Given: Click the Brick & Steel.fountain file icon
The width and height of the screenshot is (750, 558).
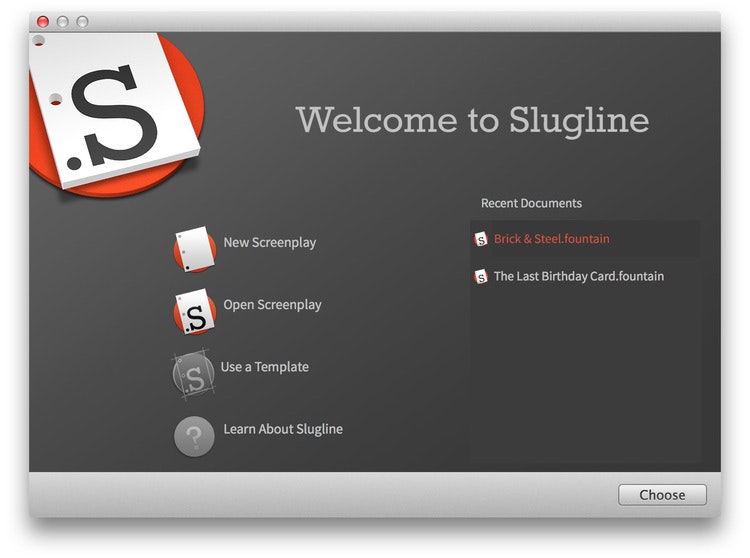Looking at the screenshot, I should click(x=481, y=239).
